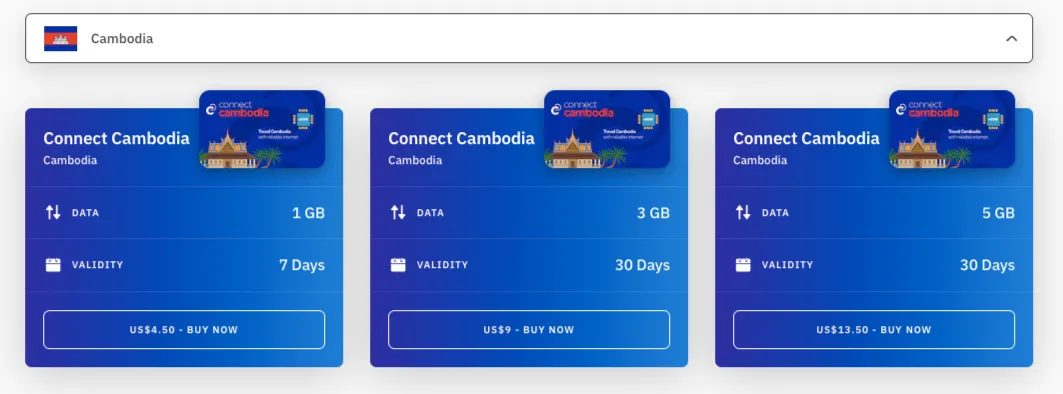
Task: Select the 7 Days validity row
Action: coord(184,265)
